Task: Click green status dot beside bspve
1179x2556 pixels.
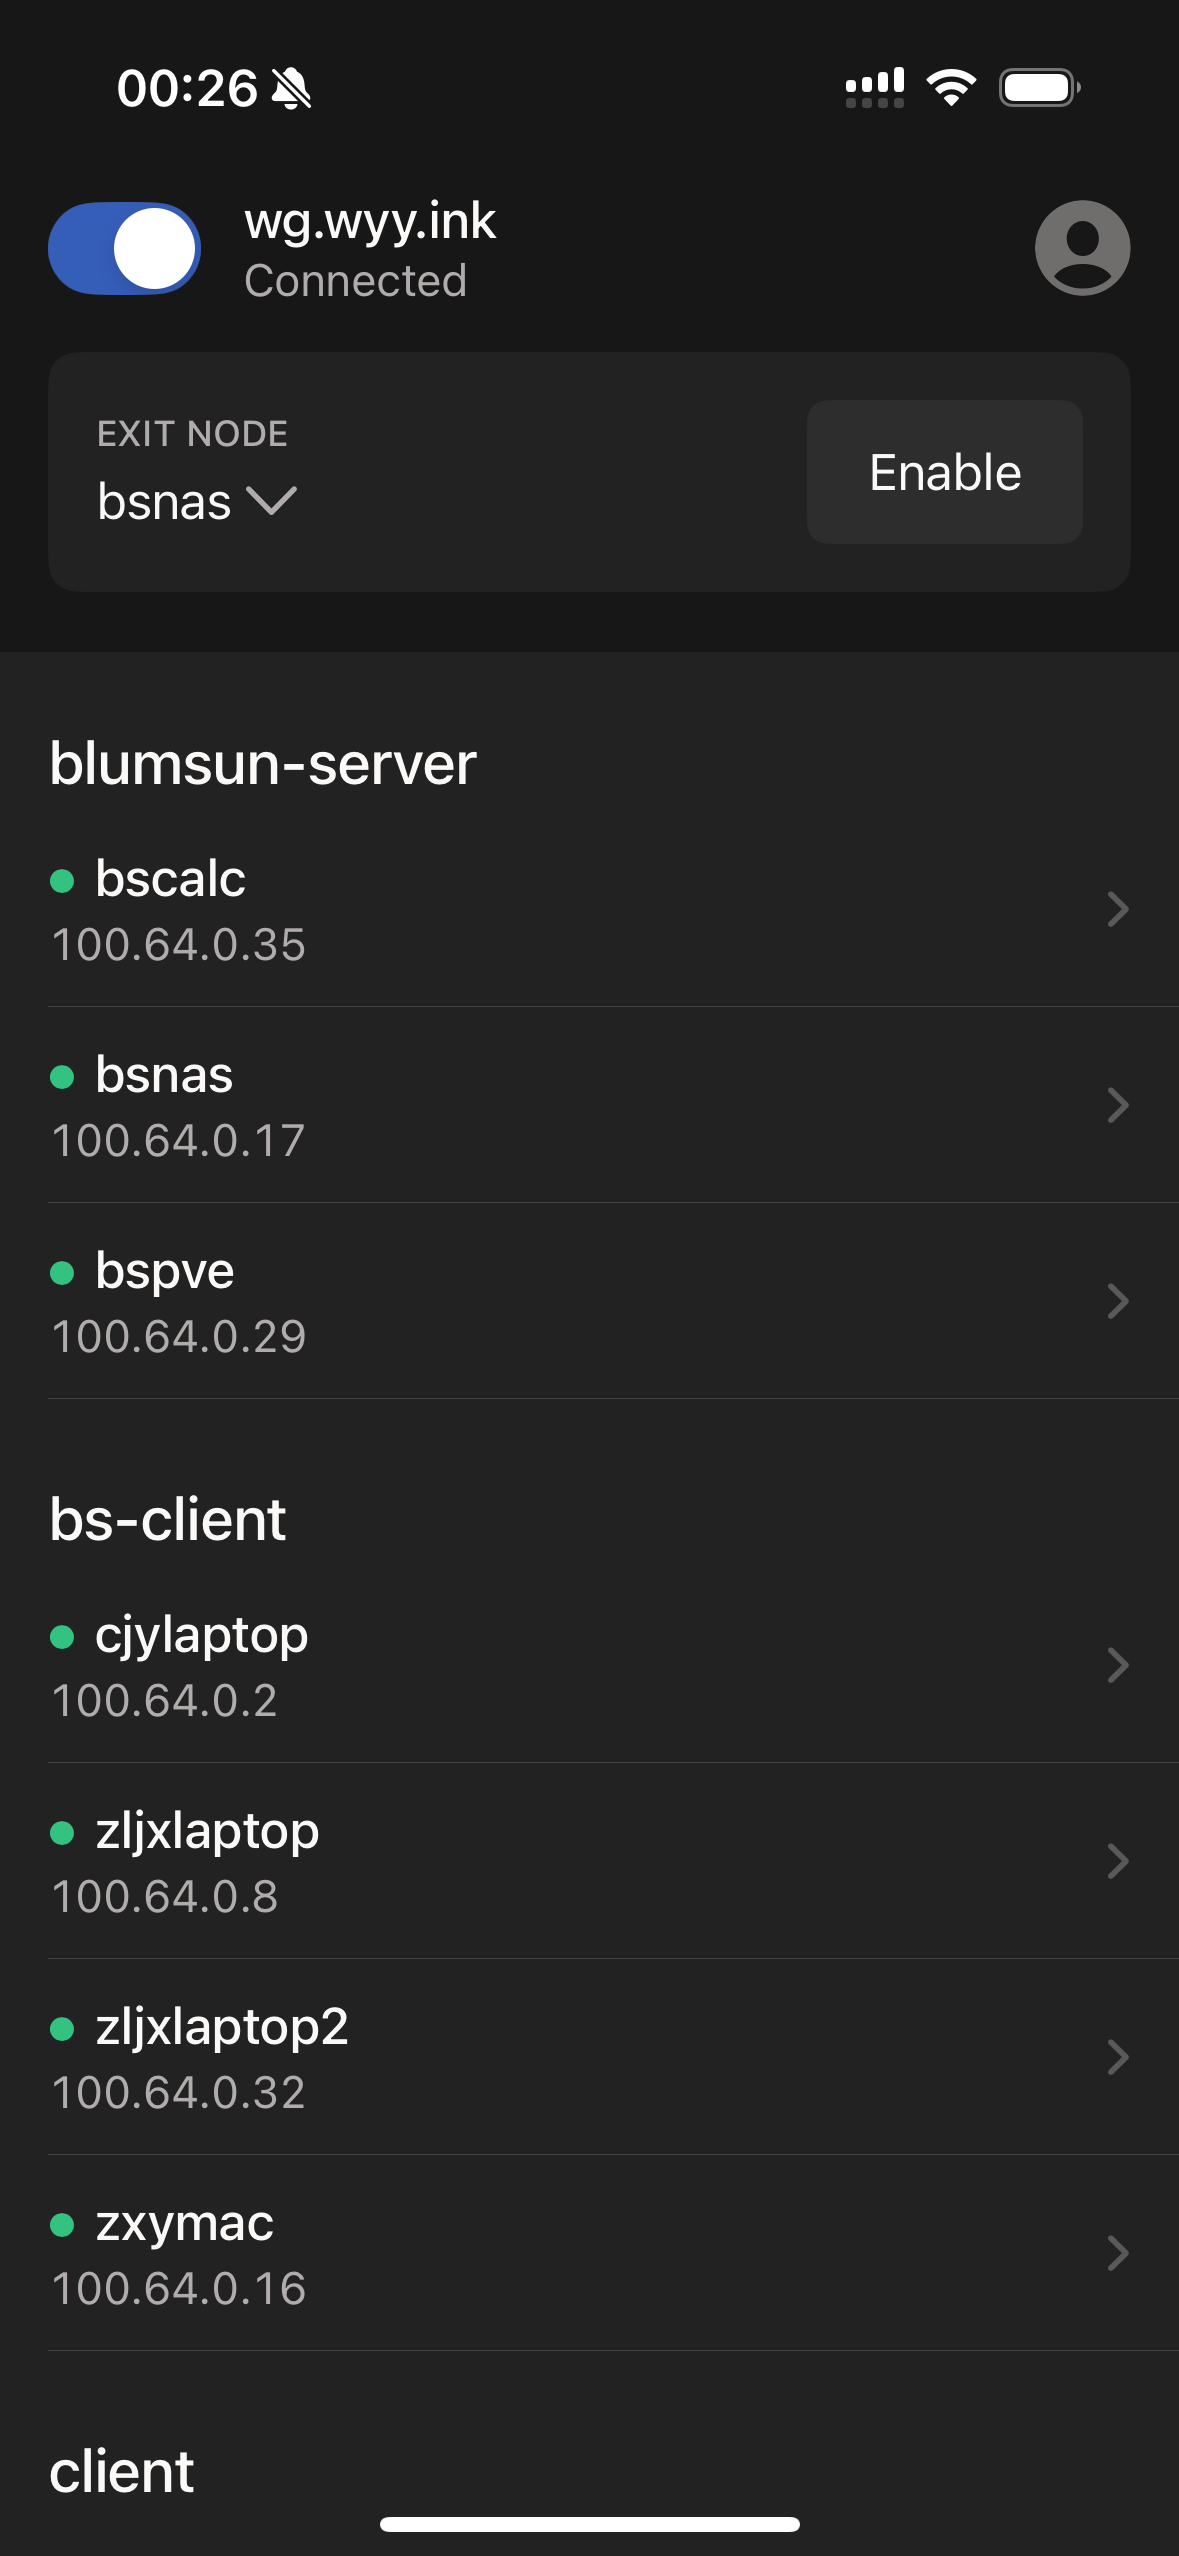Action: [x=62, y=1272]
